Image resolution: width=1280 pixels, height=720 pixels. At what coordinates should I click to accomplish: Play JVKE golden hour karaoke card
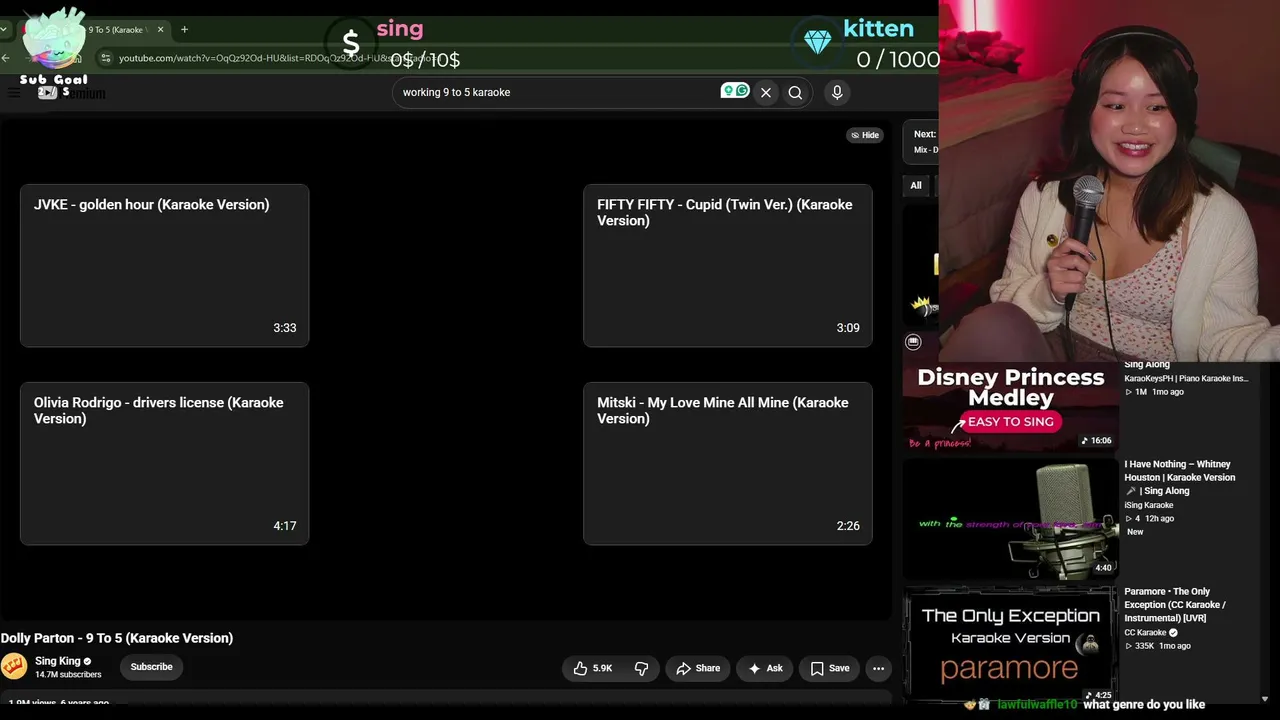pyautogui.click(x=164, y=265)
